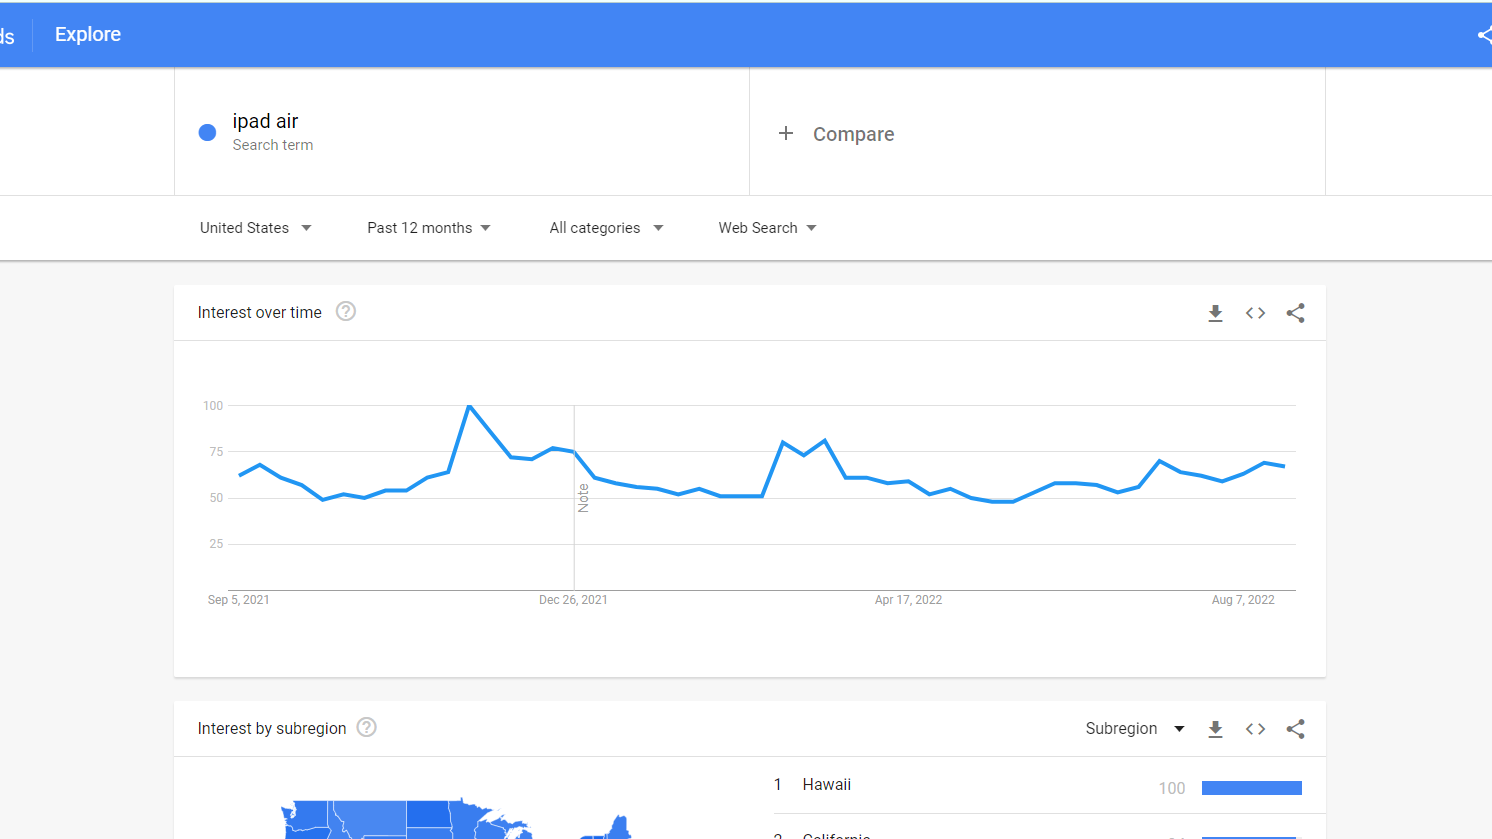Open help for Interest by subregion
Viewport: 1492px width, 839px height.
point(367,728)
